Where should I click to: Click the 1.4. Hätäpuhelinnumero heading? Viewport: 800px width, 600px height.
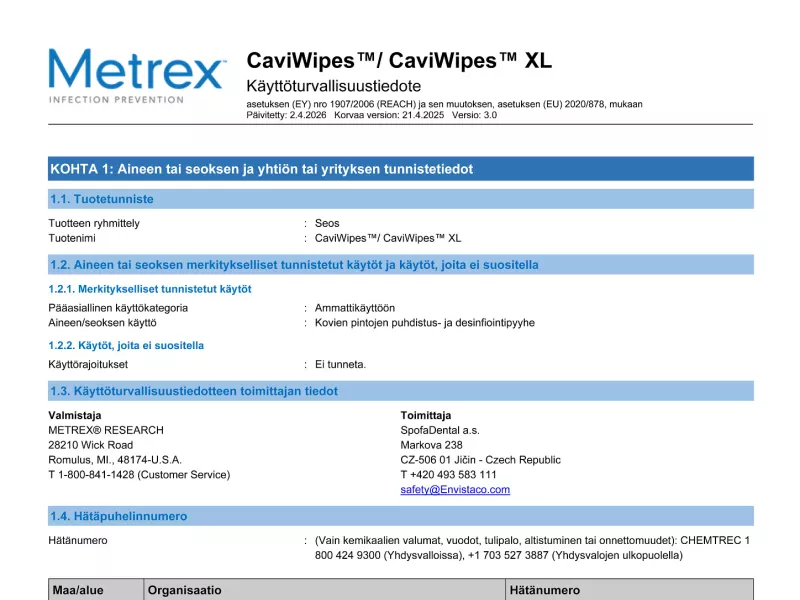click(x=401, y=516)
